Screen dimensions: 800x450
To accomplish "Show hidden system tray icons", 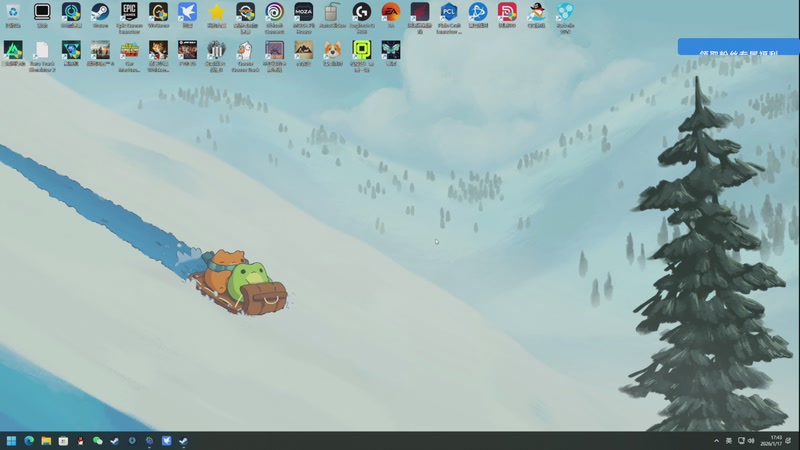I will (716, 441).
